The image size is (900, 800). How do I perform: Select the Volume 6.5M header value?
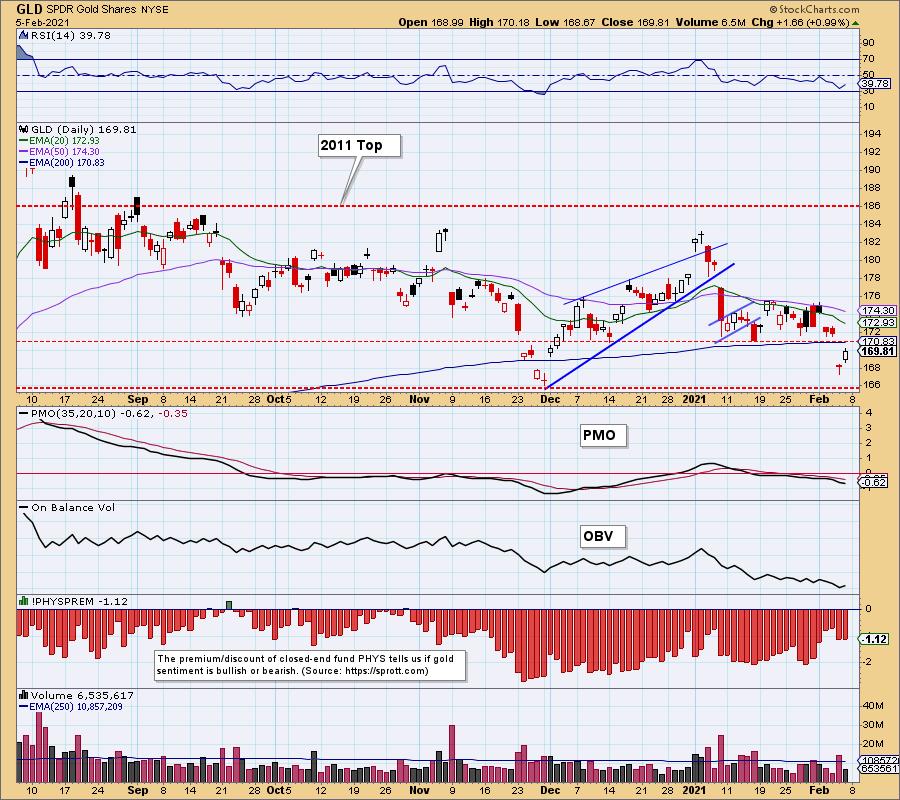(711, 22)
